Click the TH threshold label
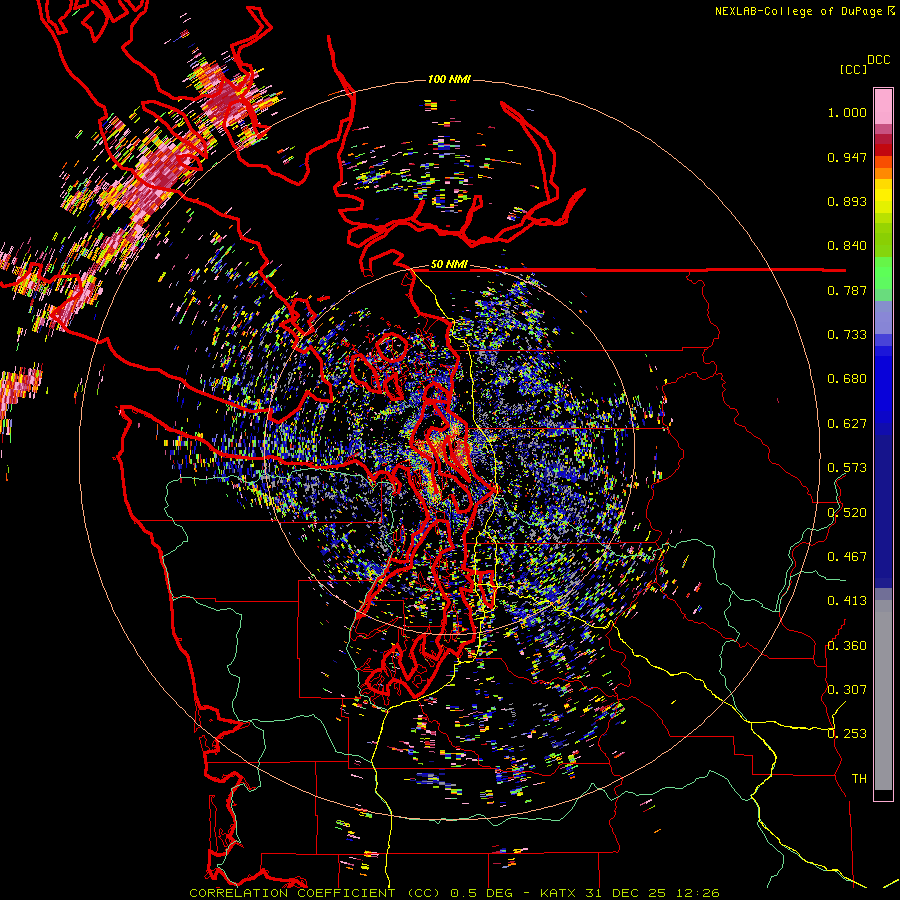The width and height of the screenshot is (900, 900). coord(859,779)
